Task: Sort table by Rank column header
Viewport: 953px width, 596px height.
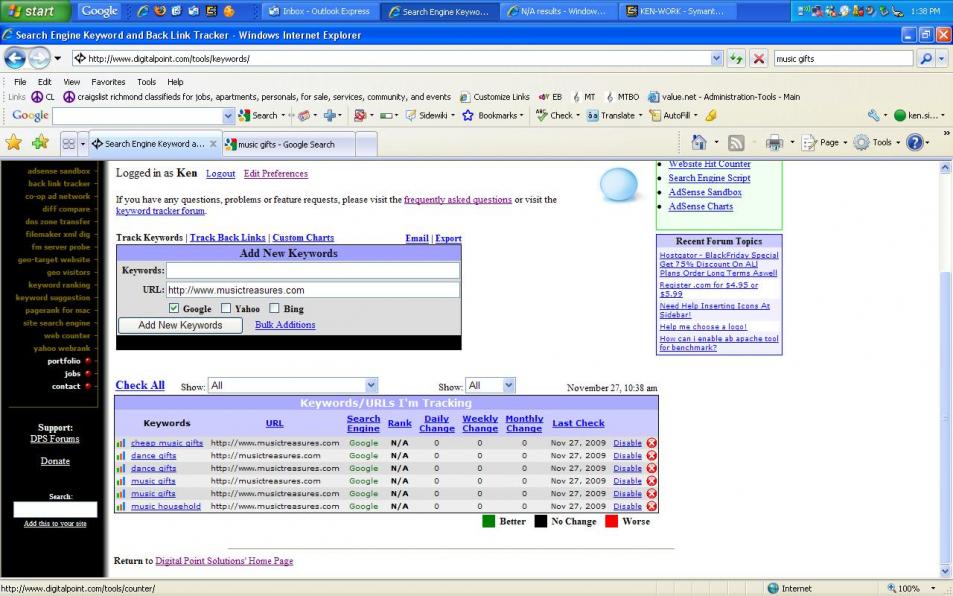Action: click(x=399, y=423)
